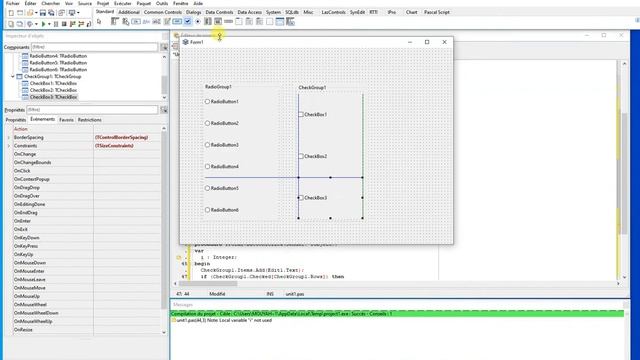Click the Pause debugger icon
The height and width of the screenshot is (360, 640).
point(56,24)
